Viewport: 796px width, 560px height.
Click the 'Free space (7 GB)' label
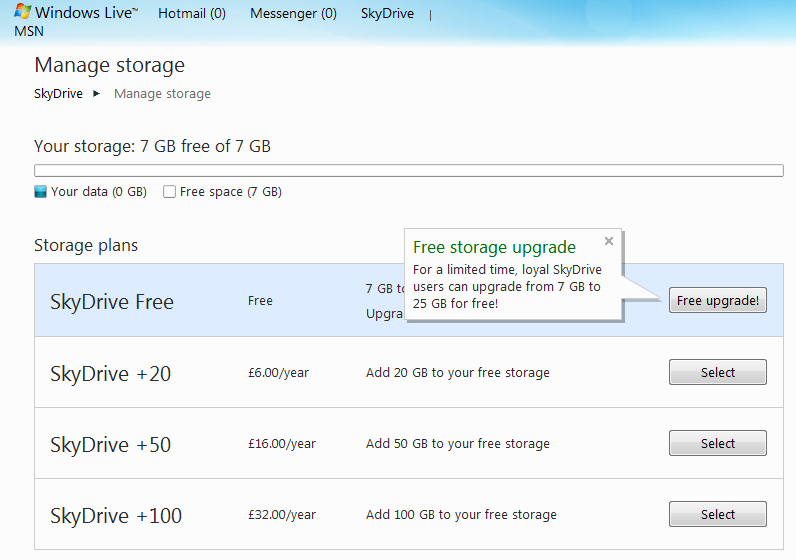pos(230,192)
